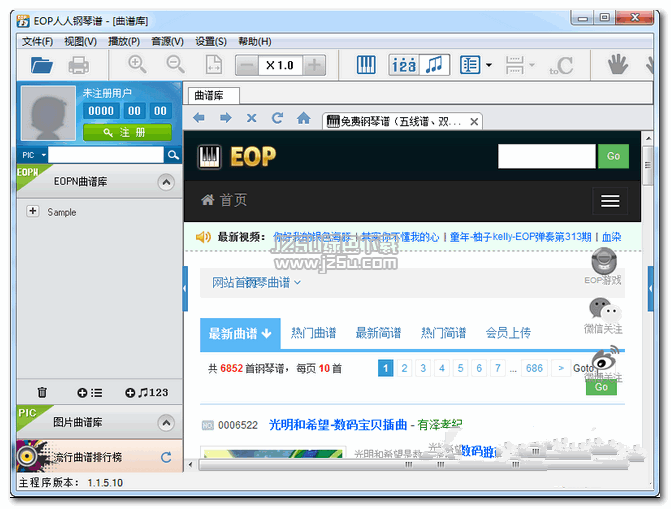
Task: Open a score file with folder icon
Action: pyautogui.click(x=42, y=65)
